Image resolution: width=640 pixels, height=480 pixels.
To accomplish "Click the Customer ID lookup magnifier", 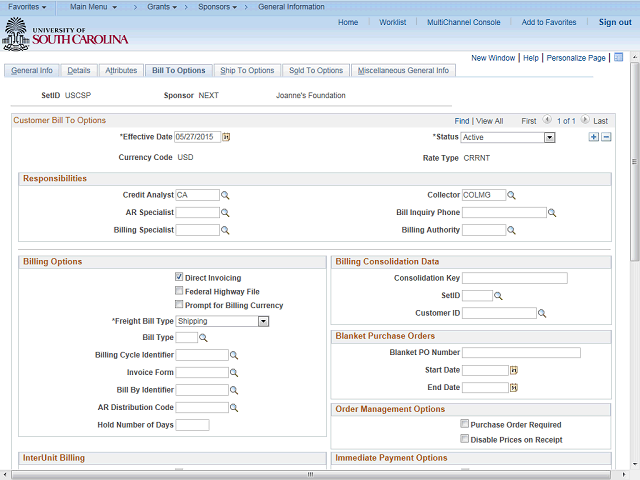I will [543, 313].
